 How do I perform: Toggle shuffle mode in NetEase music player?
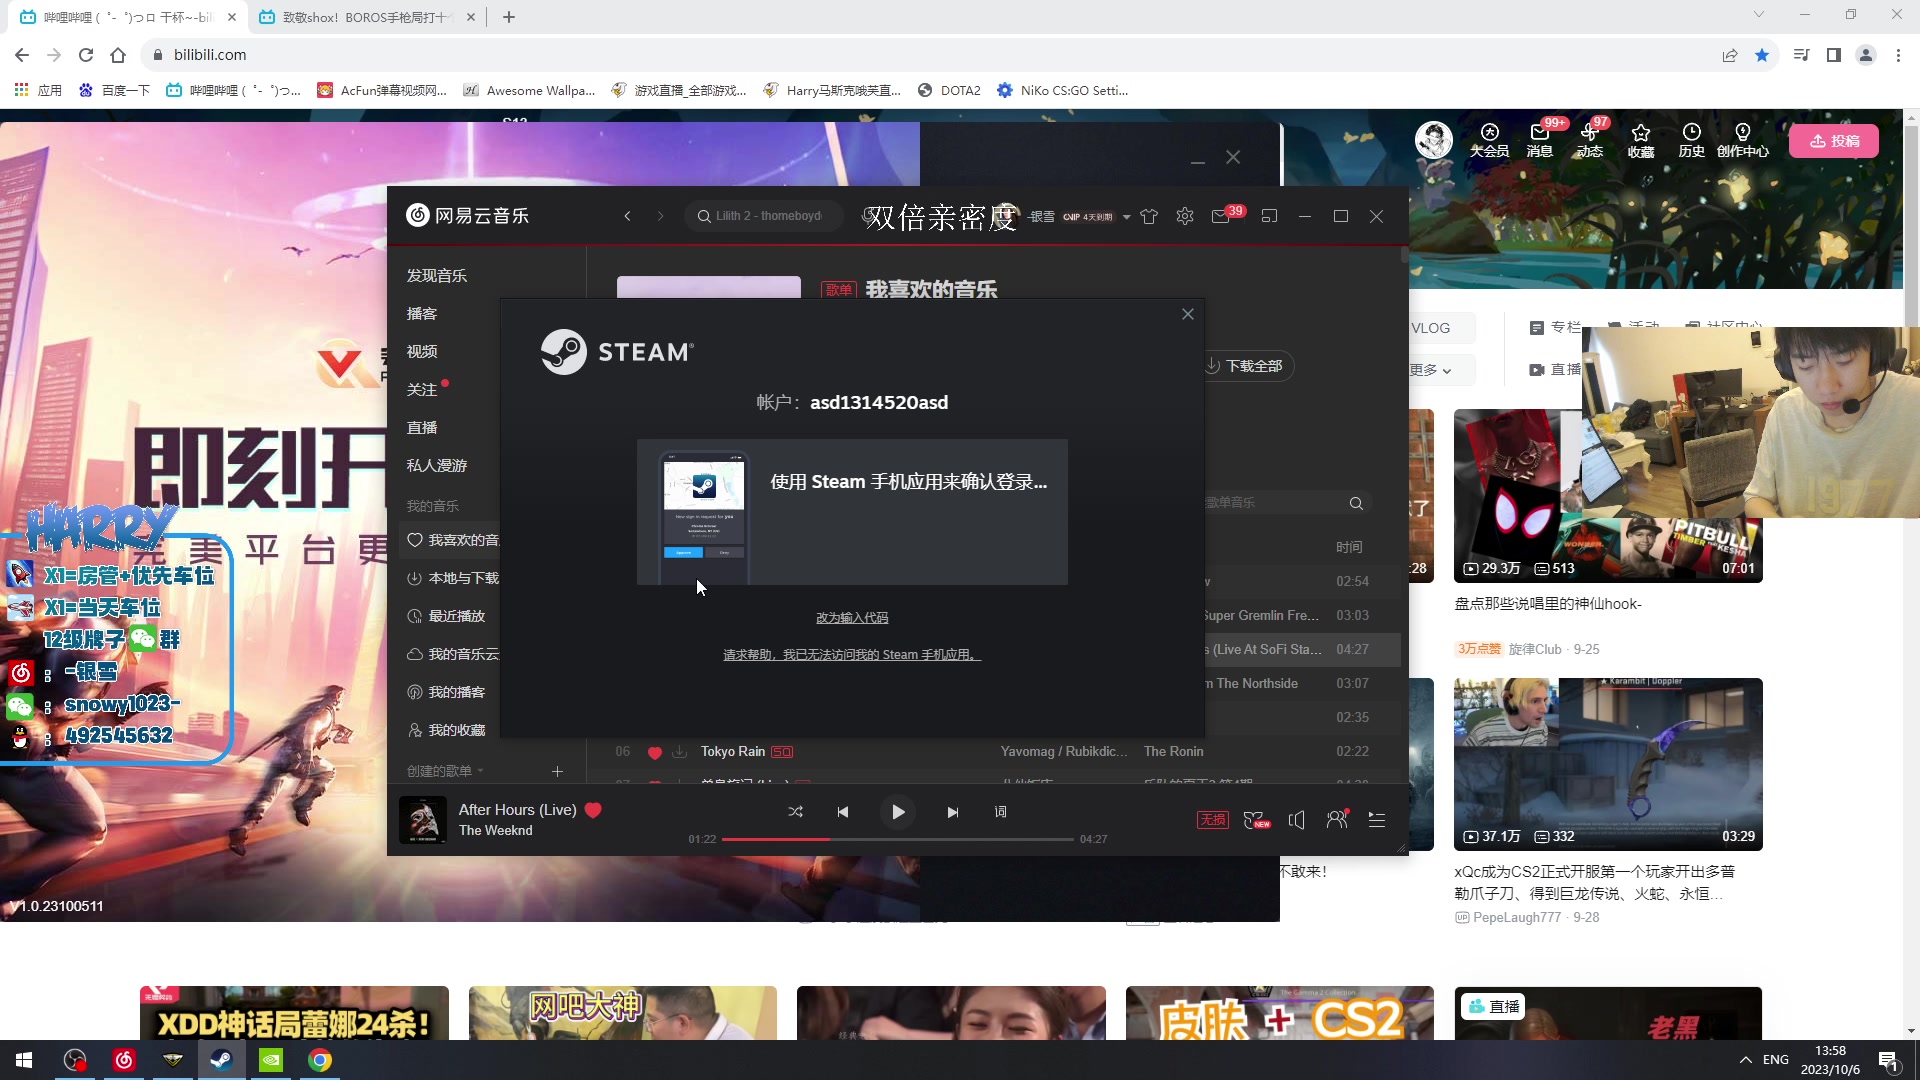click(x=795, y=812)
